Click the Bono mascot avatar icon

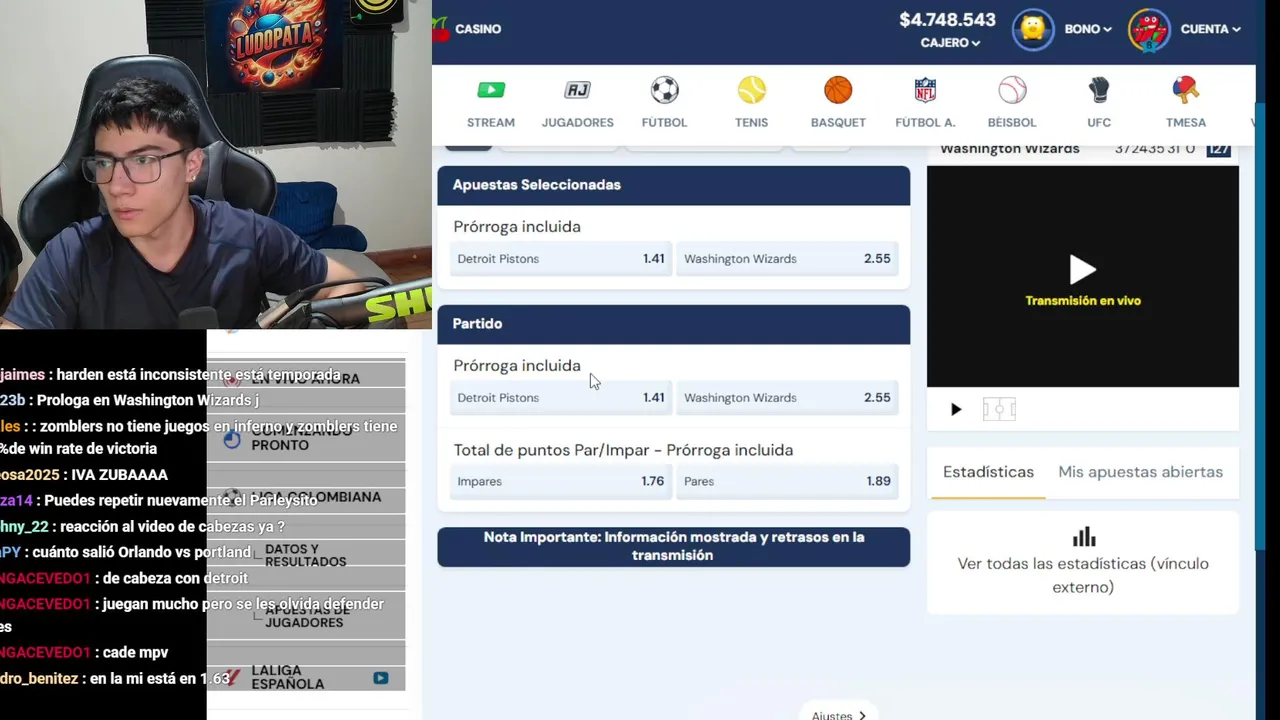tap(1033, 29)
